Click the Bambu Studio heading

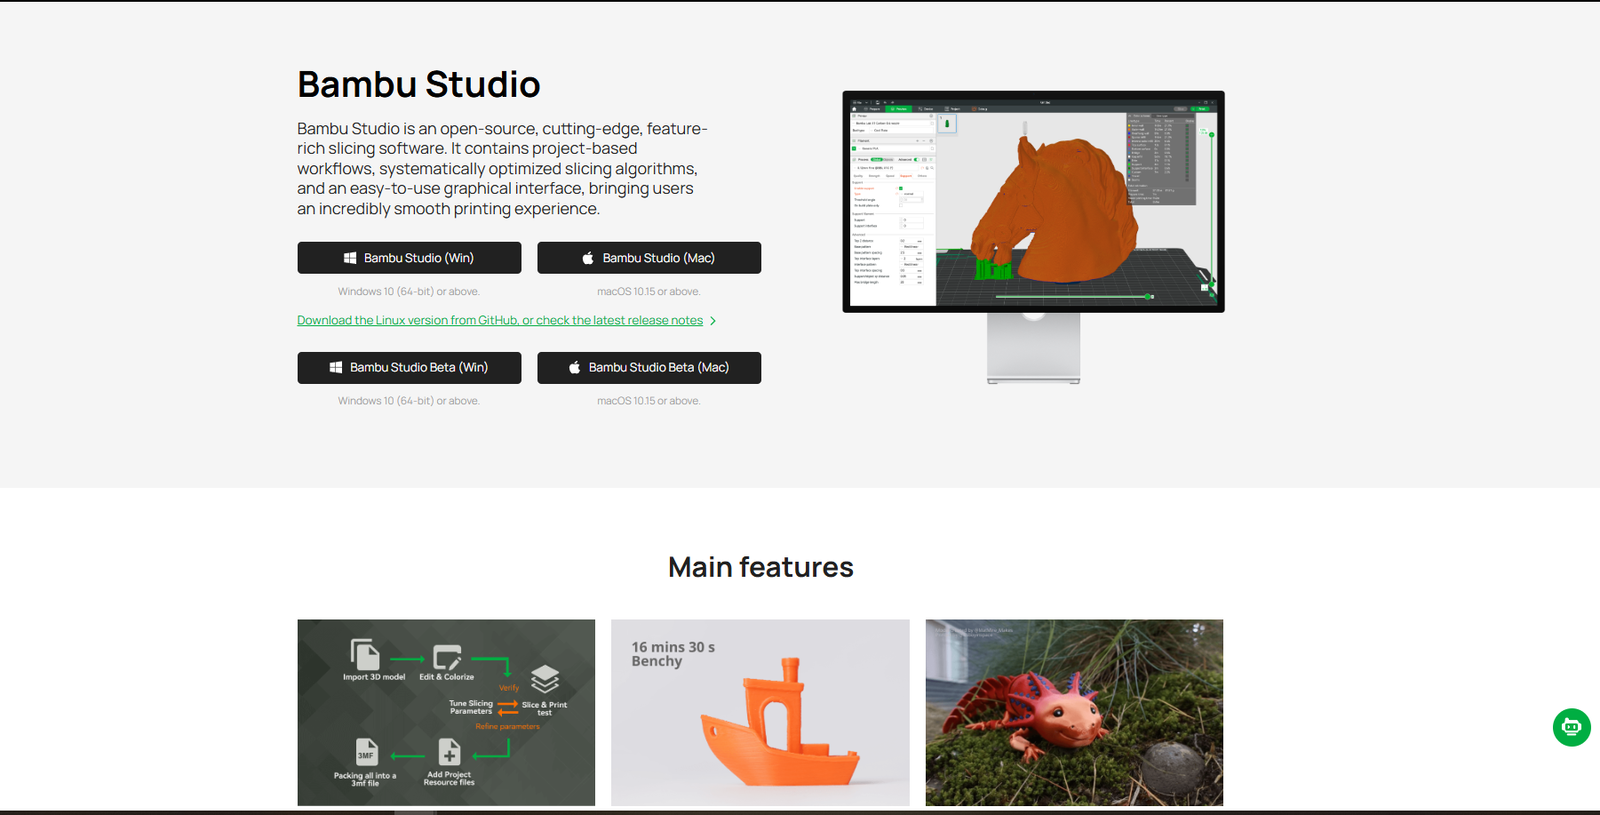419,85
